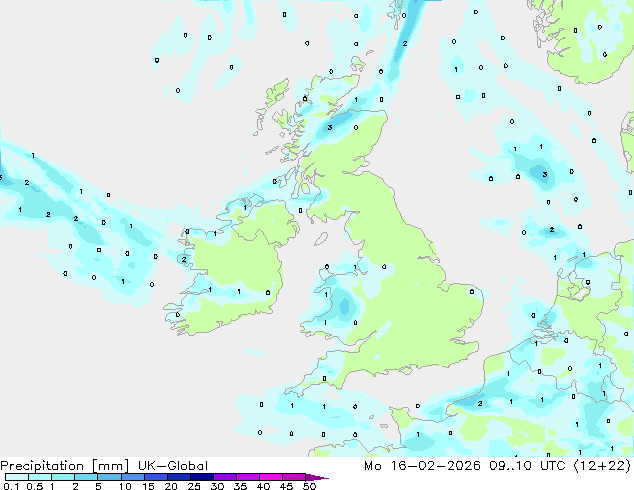Click the '3' value over the North Sea
This screenshot has width=634, height=490.
(x=545, y=174)
